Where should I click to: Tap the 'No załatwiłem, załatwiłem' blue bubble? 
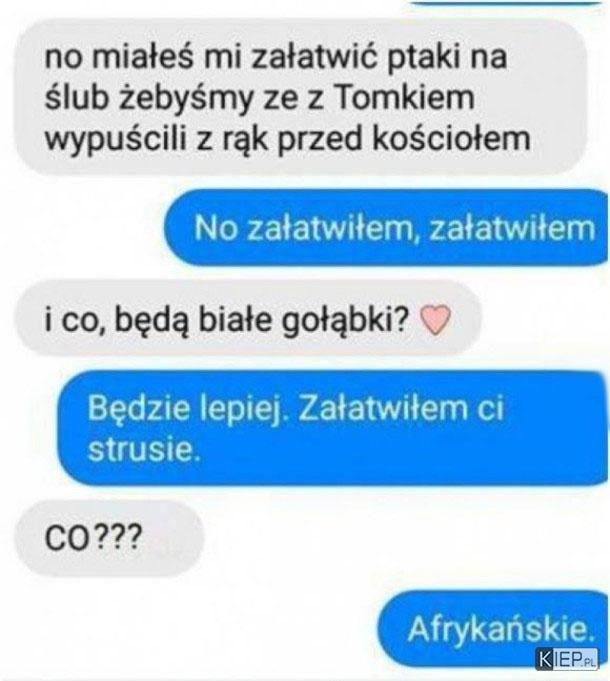click(387, 228)
